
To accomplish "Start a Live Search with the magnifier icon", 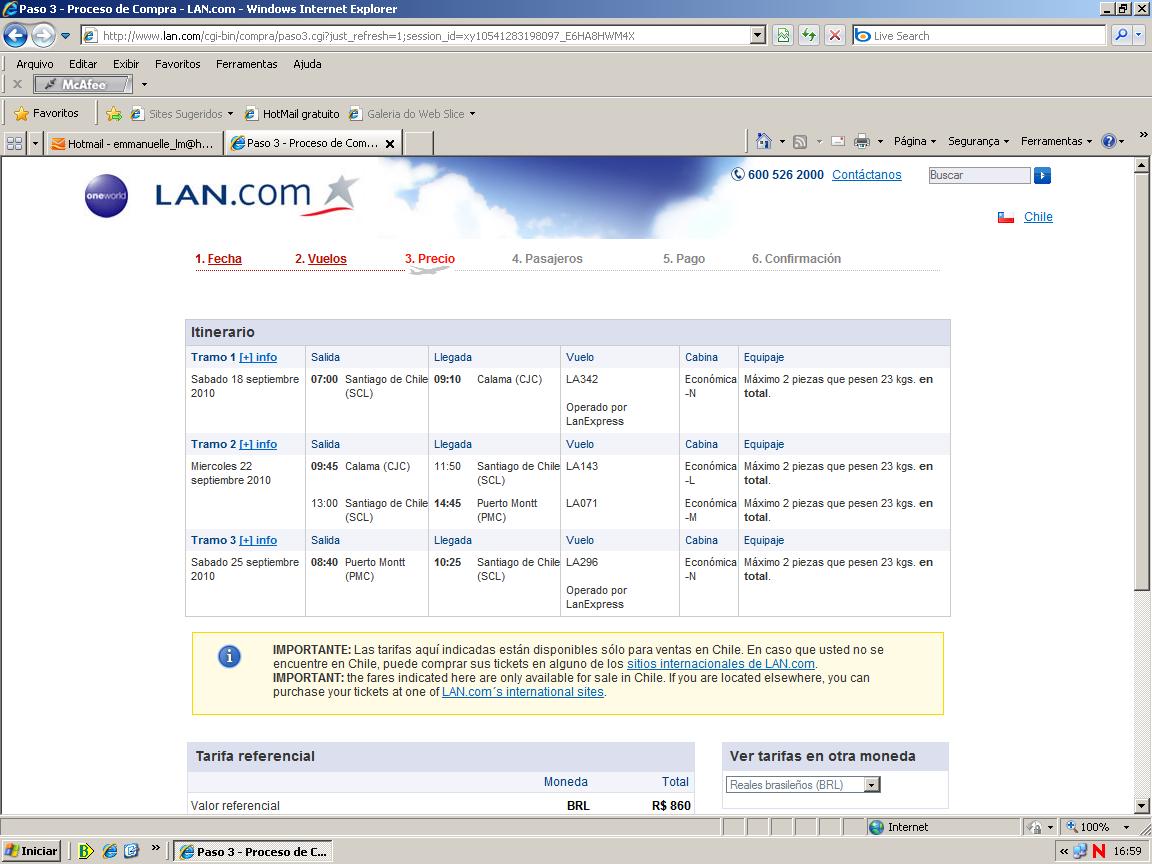I will 1120,35.
